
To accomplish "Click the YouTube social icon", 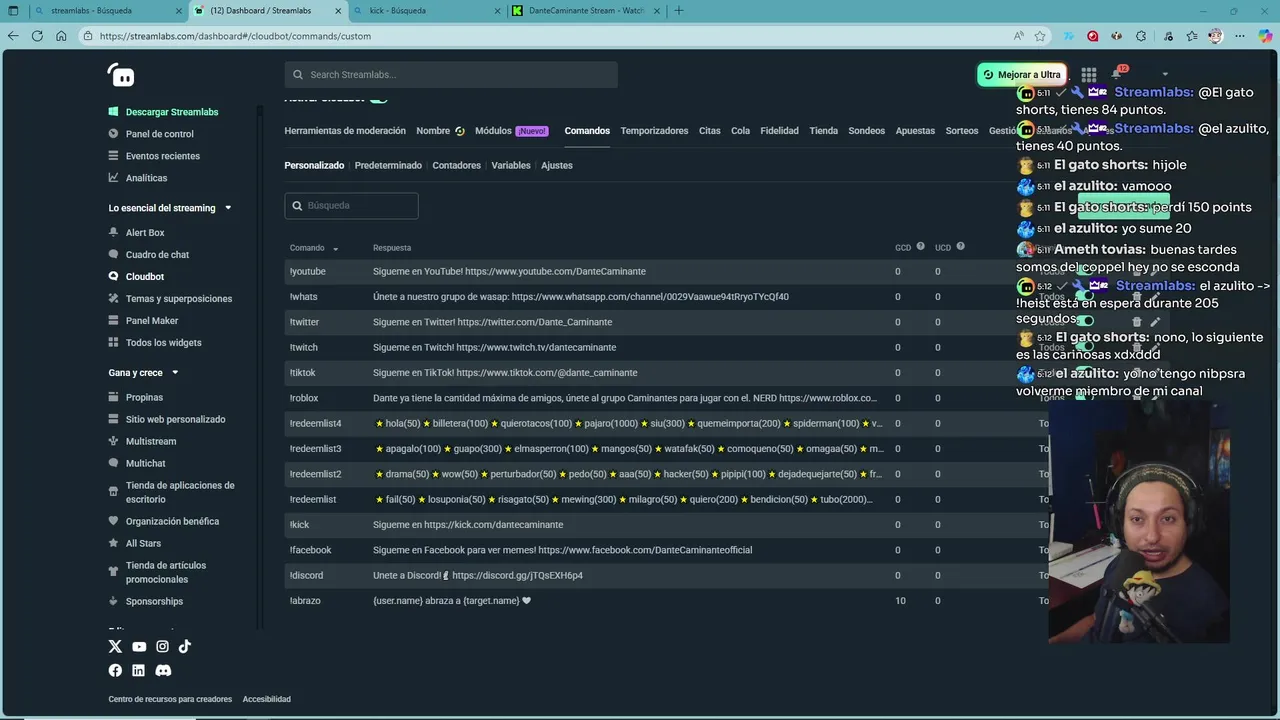I will click(139, 647).
